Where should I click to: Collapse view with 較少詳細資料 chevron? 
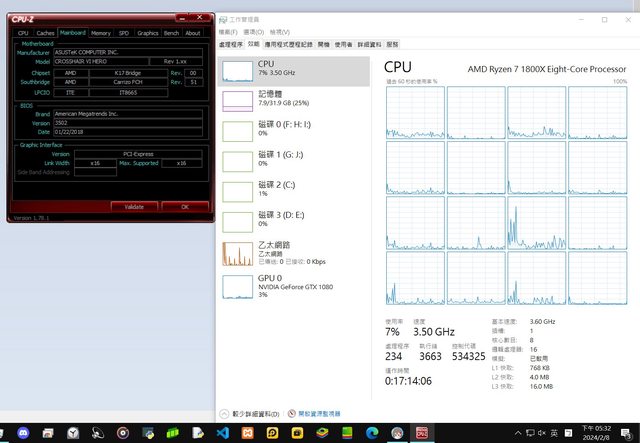click(x=224, y=414)
